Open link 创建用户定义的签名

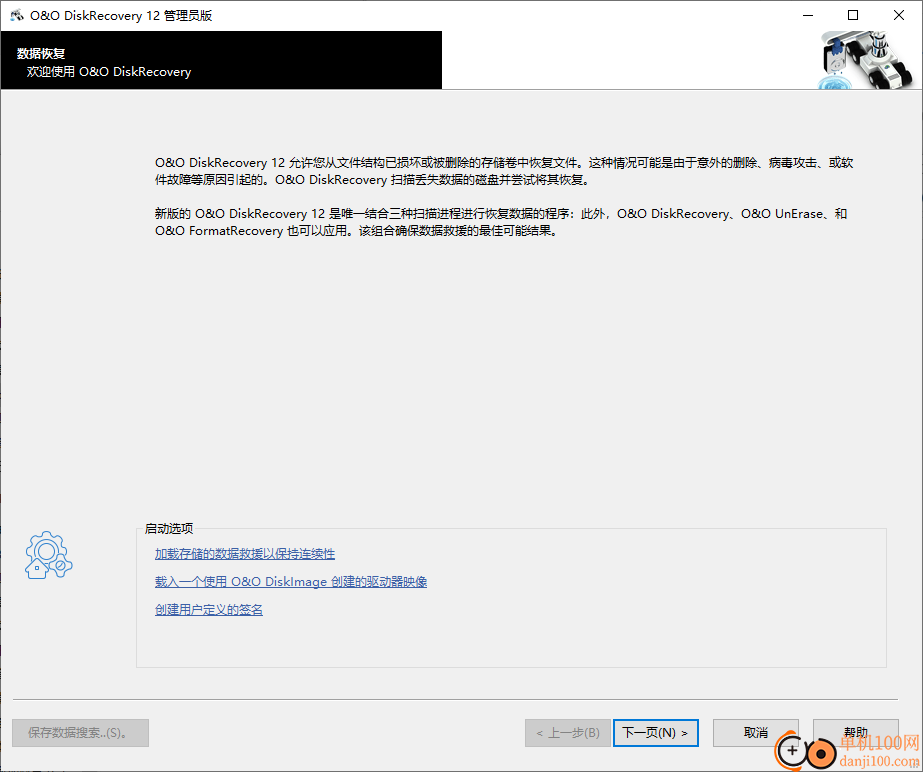(208, 609)
